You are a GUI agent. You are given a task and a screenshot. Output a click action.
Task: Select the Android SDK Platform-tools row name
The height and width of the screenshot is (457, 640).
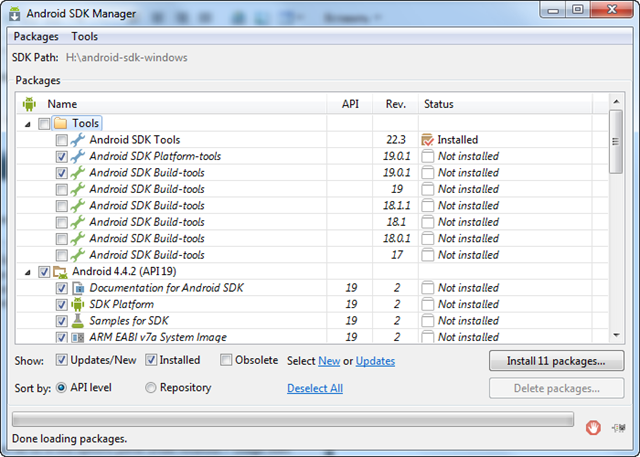pyautogui.click(x=155, y=156)
